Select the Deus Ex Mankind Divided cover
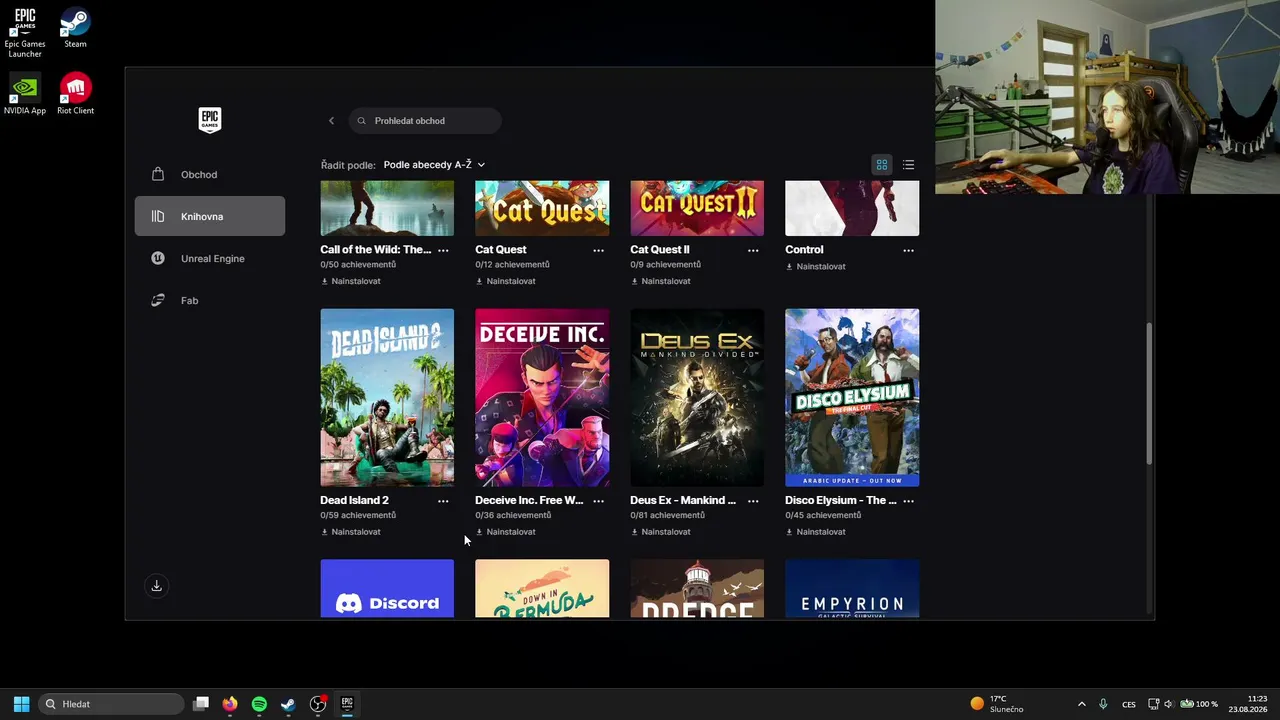1280x720 pixels. [697, 397]
